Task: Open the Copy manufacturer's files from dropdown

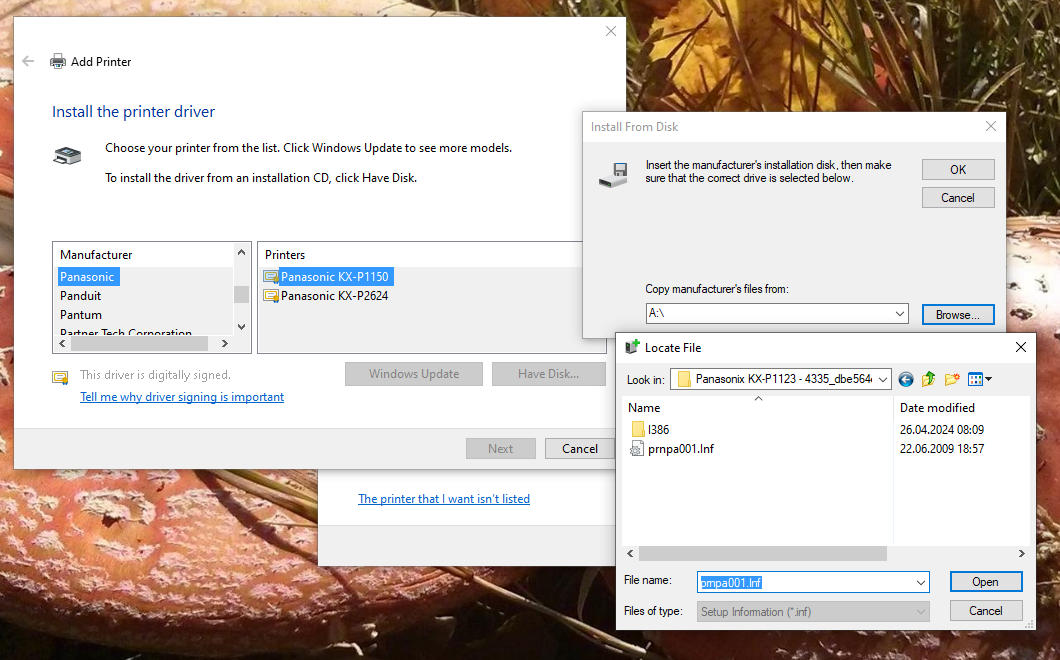Action: tap(900, 314)
